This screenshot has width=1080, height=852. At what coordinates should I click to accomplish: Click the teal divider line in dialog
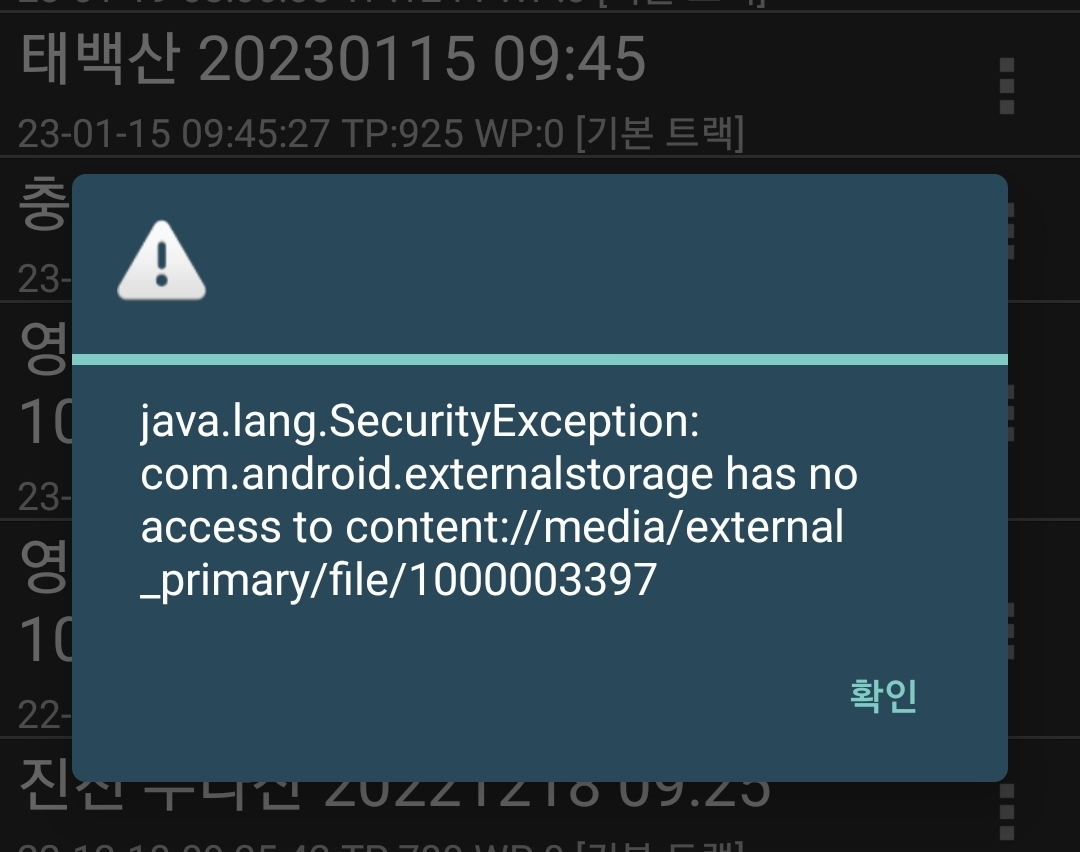click(x=540, y=360)
